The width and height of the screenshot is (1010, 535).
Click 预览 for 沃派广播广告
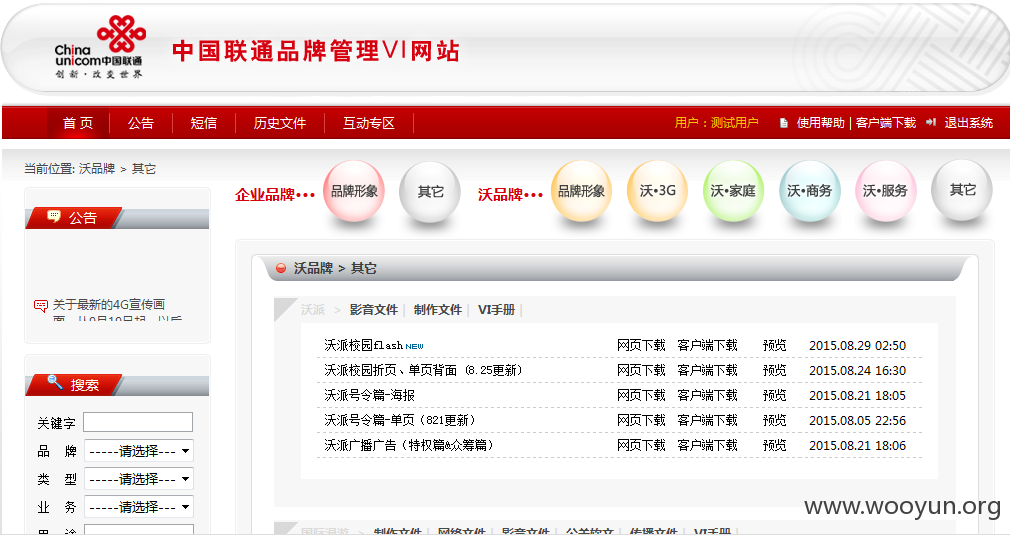click(775, 446)
